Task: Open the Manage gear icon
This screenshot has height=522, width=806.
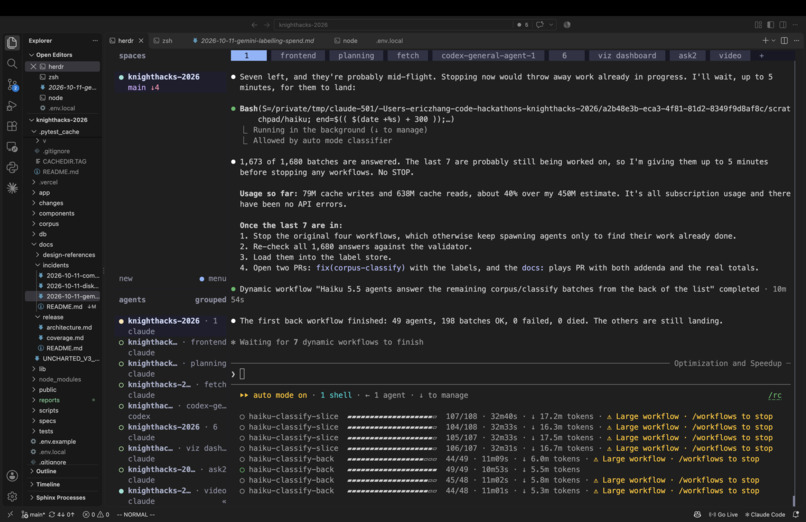Action: tap(12, 496)
